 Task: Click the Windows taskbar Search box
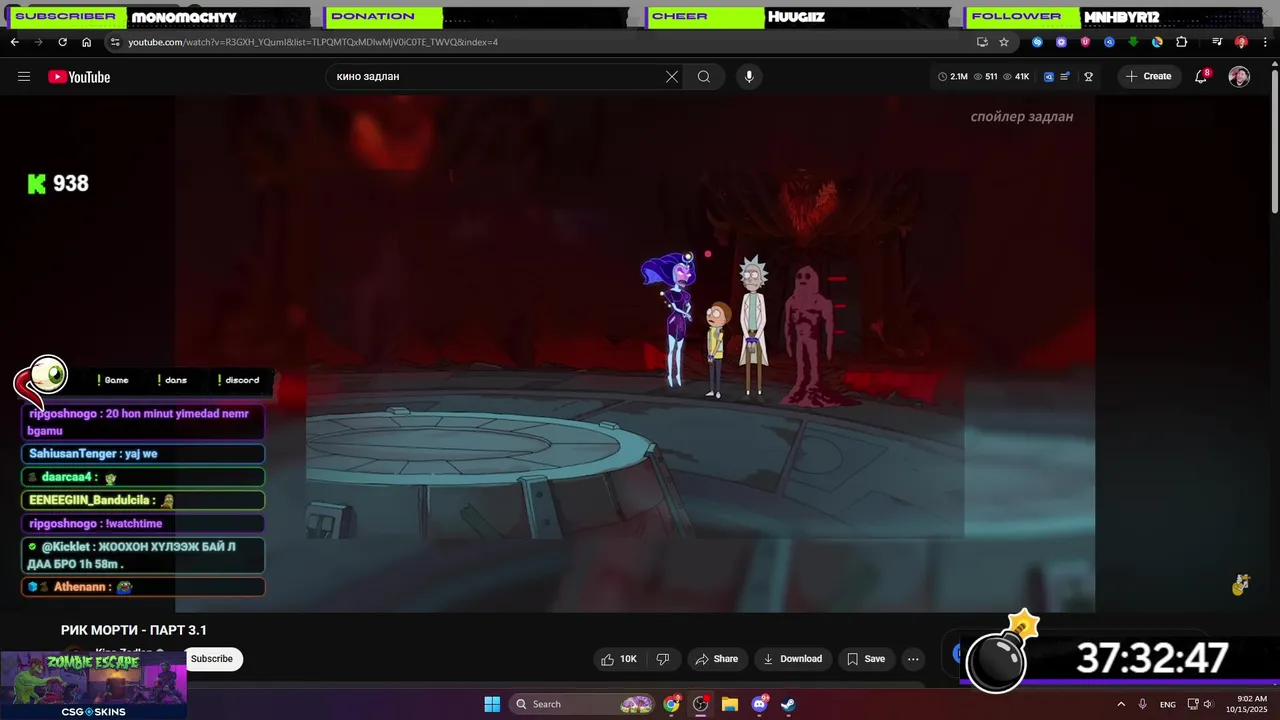coord(584,704)
